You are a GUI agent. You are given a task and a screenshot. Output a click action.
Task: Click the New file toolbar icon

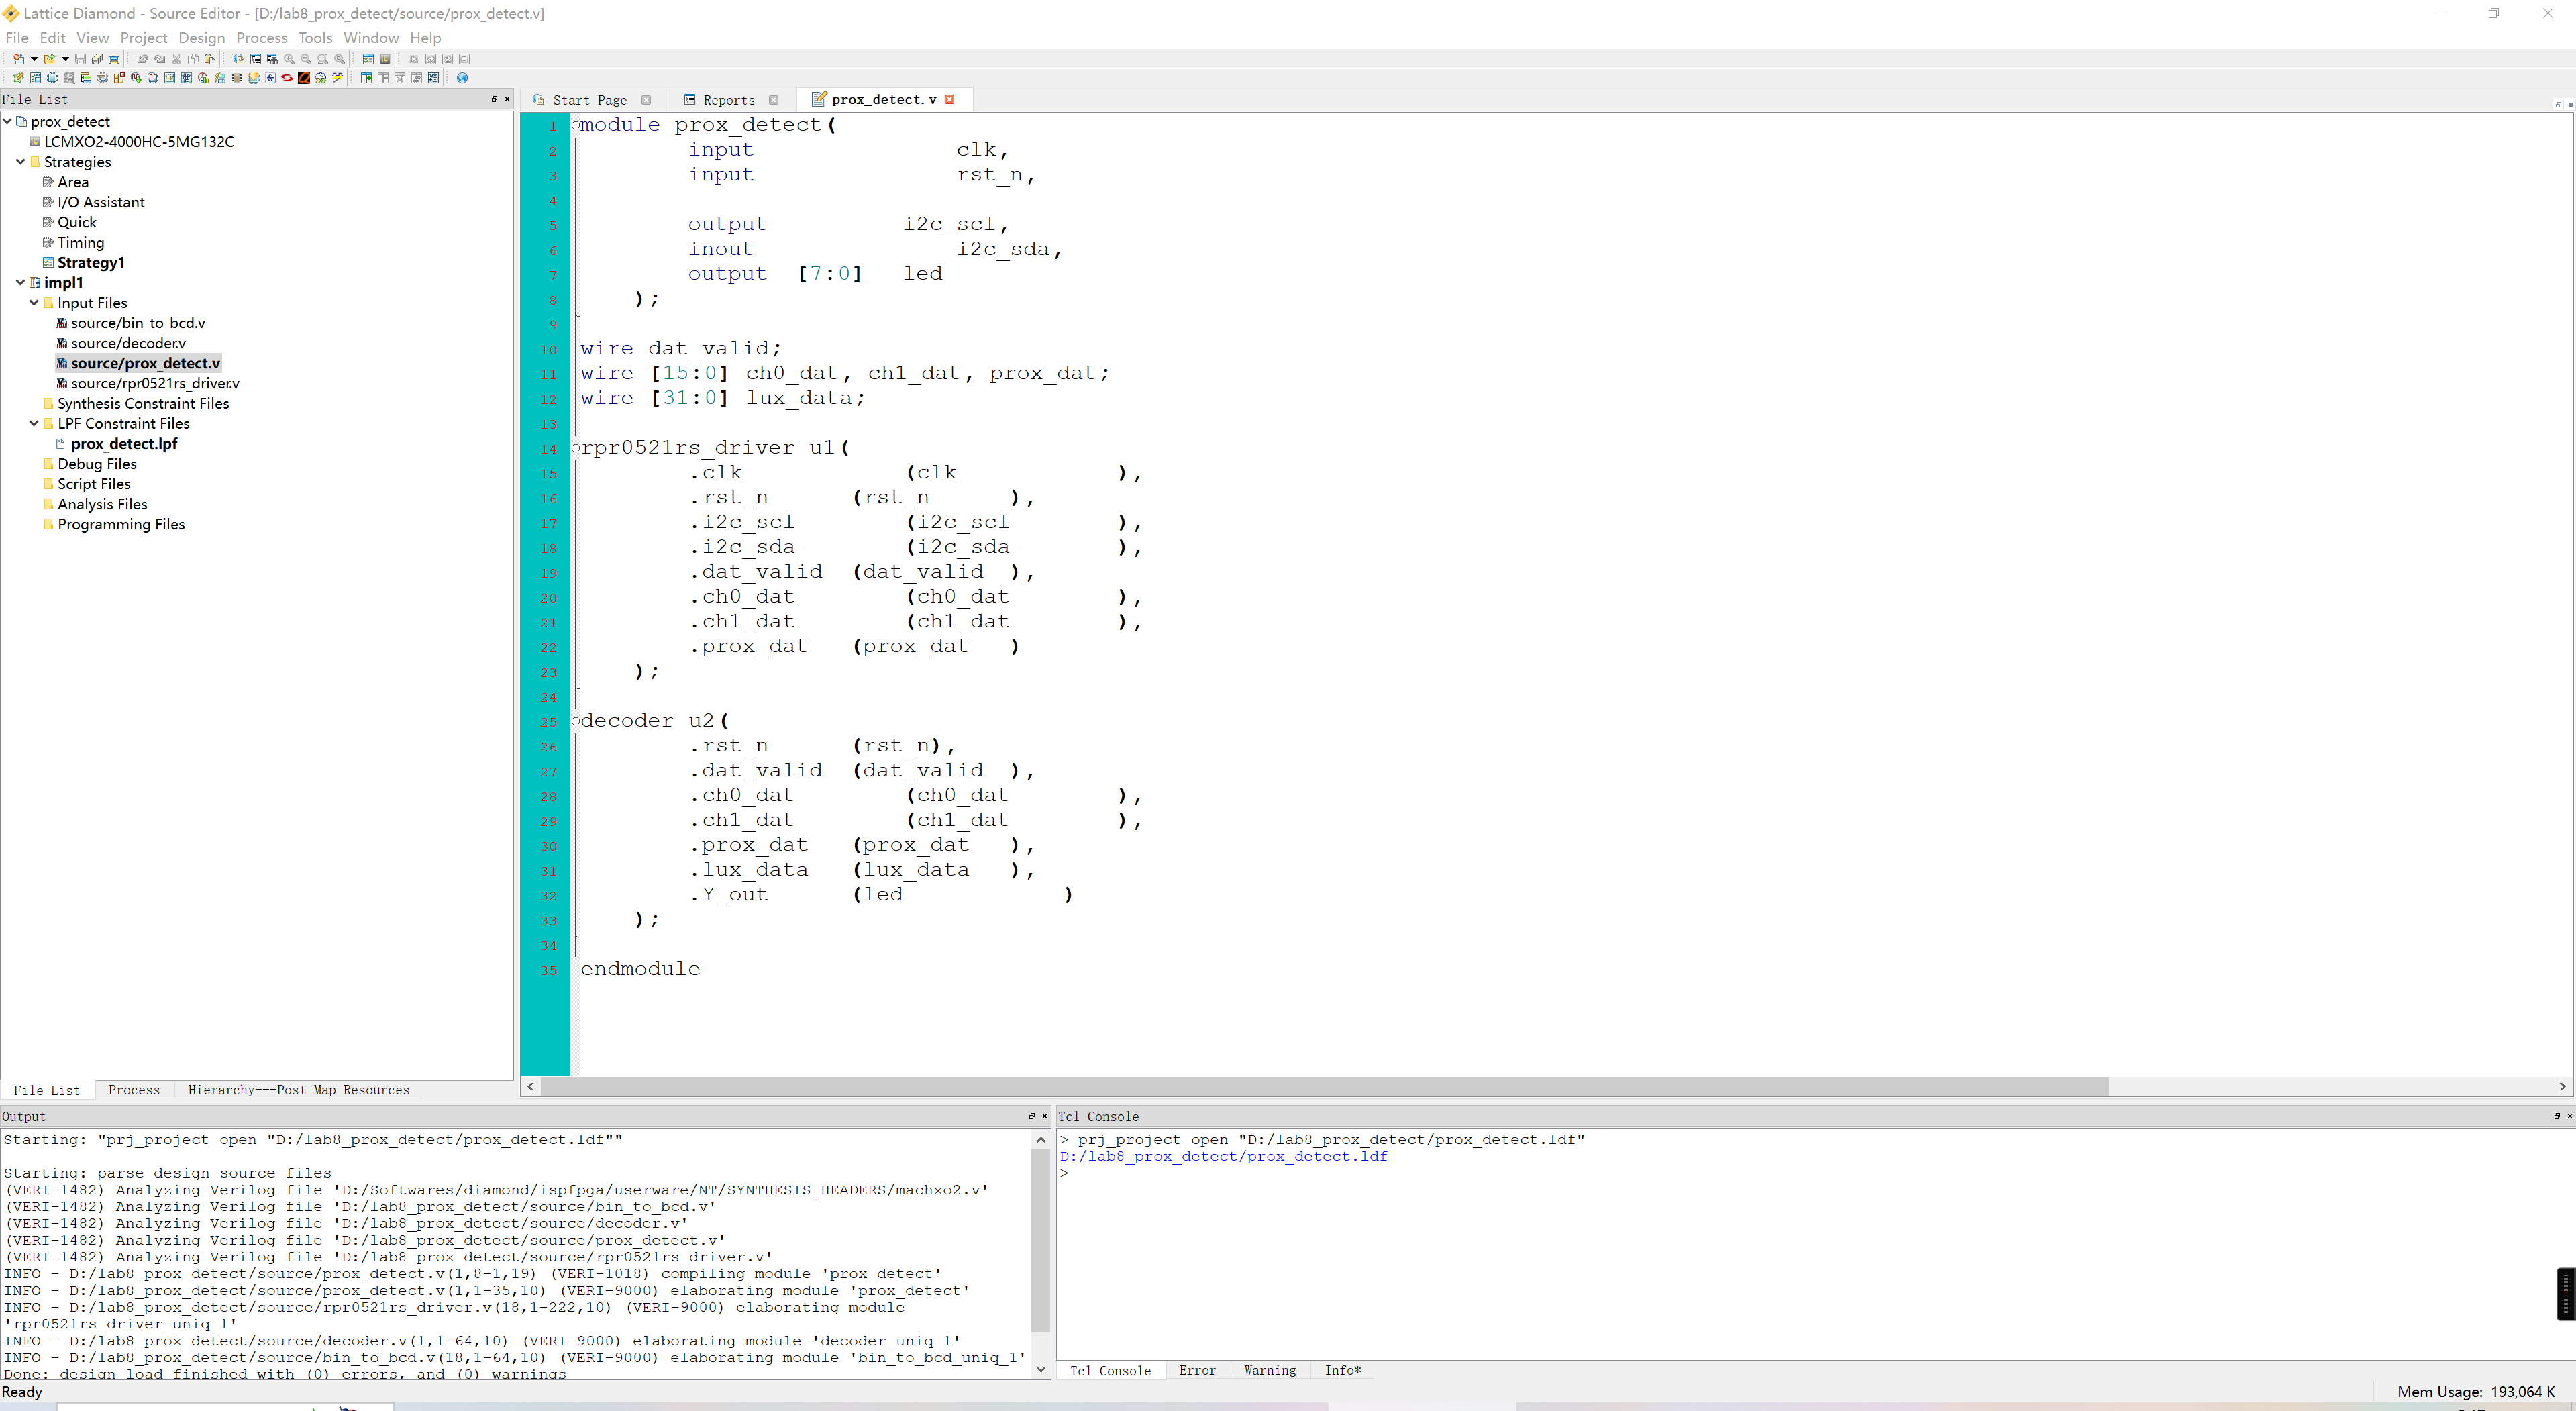point(19,59)
